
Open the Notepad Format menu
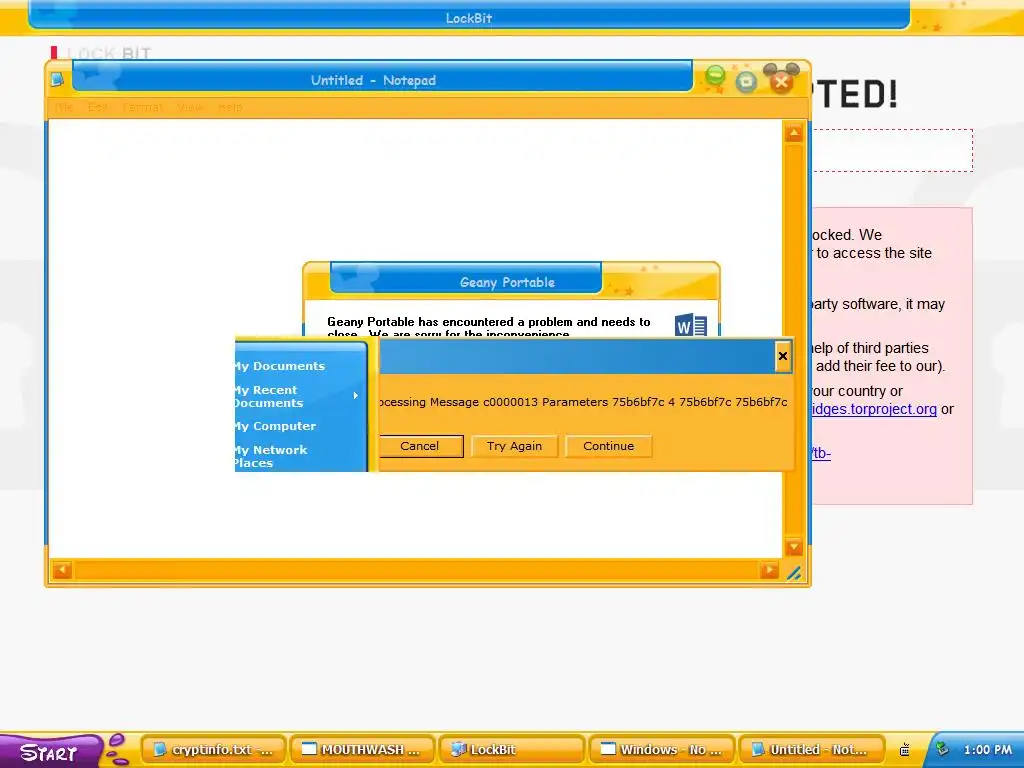pos(142,107)
